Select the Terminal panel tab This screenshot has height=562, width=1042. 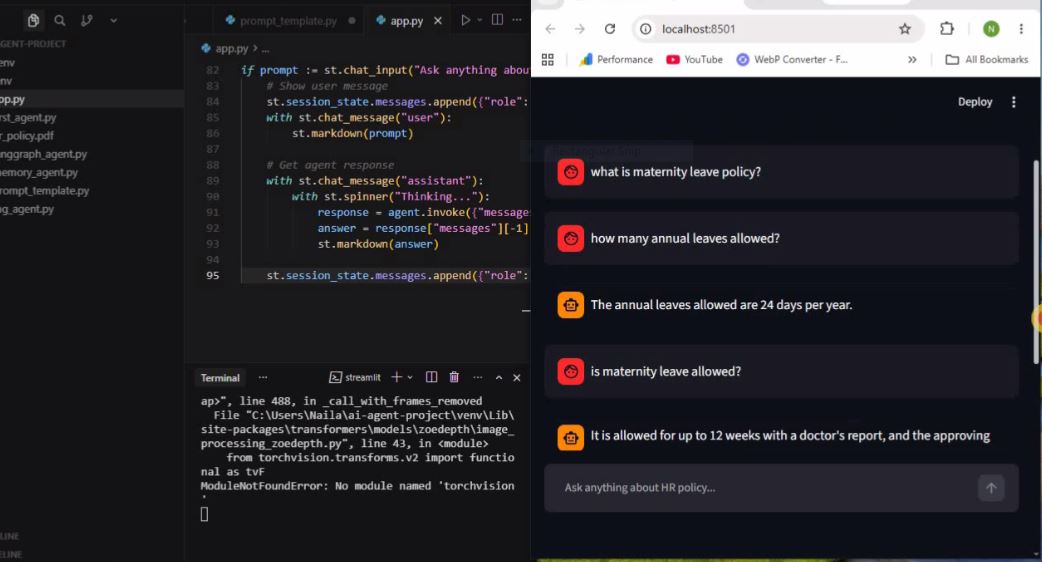(x=220, y=377)
